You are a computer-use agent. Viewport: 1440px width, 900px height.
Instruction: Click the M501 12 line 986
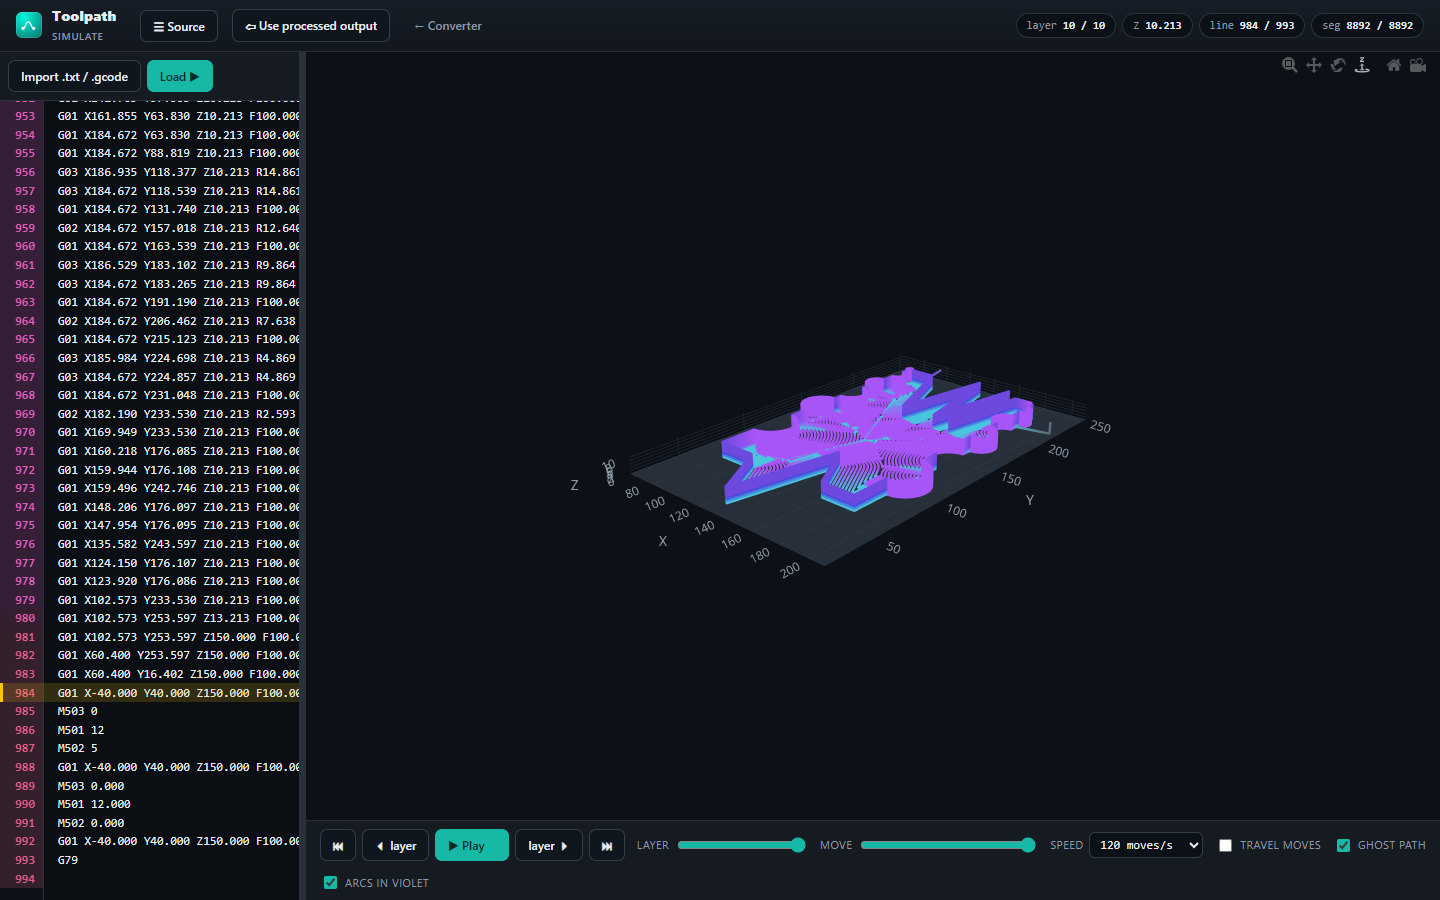[80, 730]
